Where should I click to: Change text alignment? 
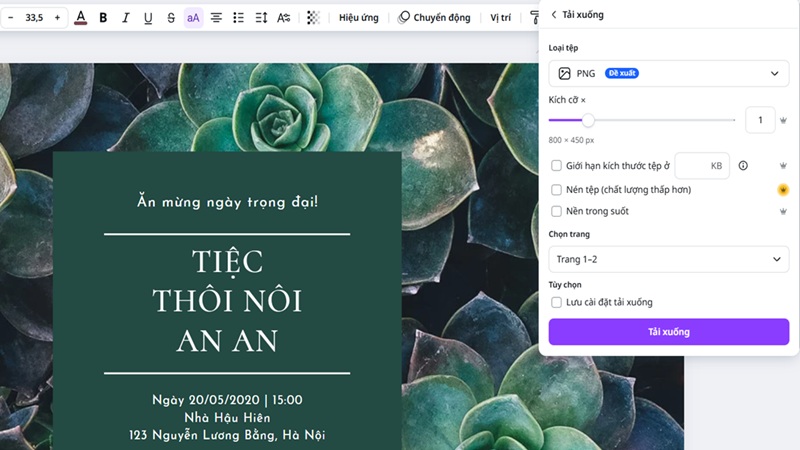pyautogui.click(x=216, y=18)
